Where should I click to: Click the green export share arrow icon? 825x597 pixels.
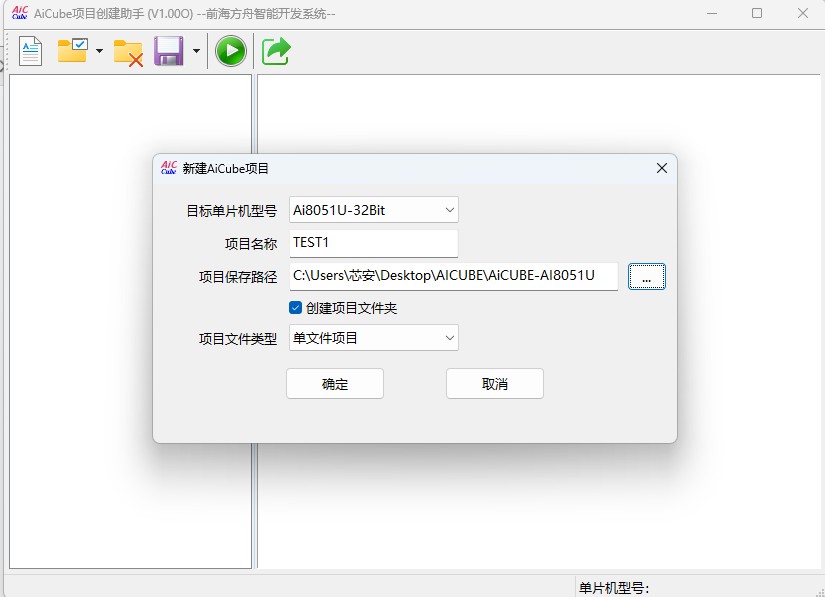276,51
